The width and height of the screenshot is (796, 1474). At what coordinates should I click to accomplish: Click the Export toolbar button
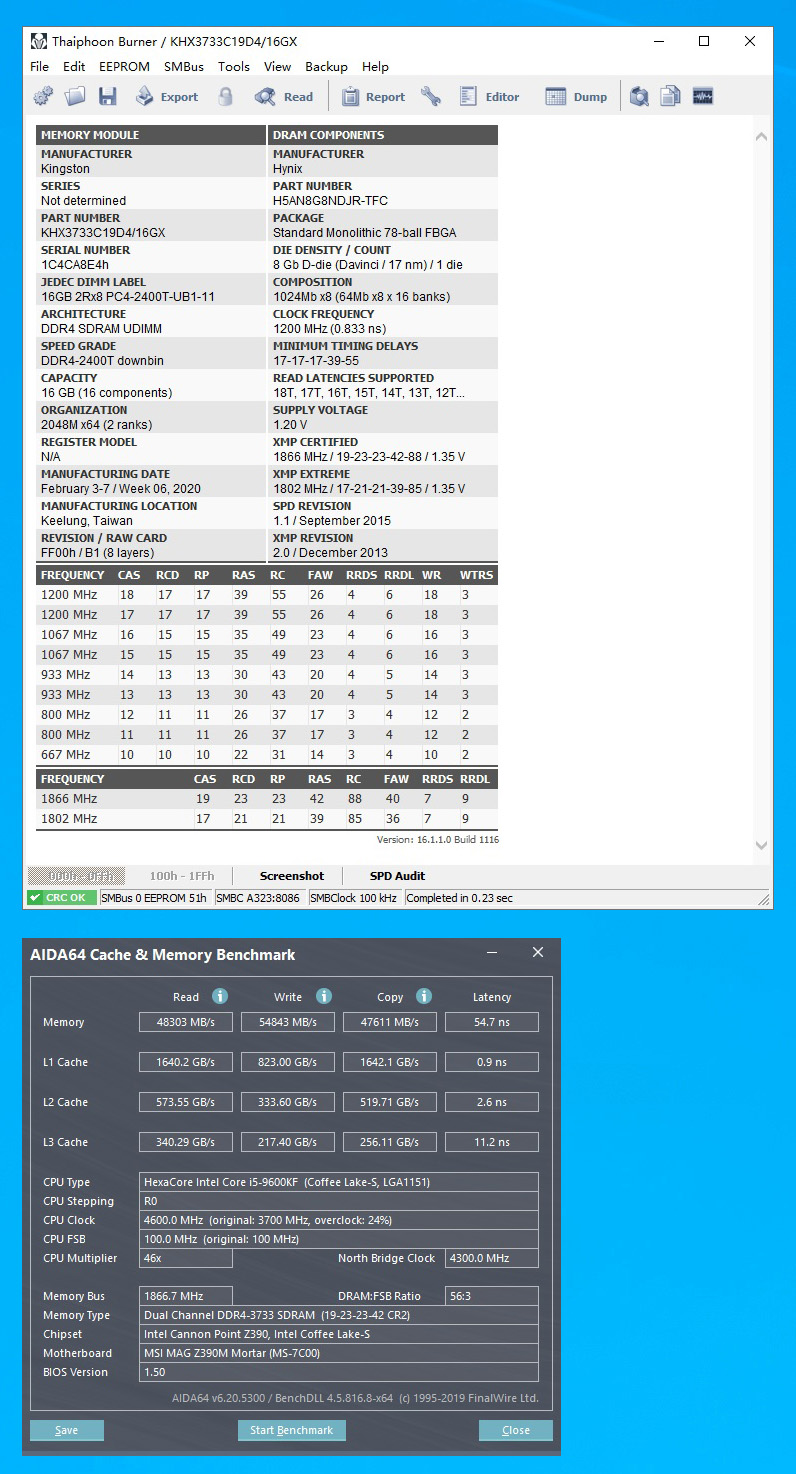(167, 97)
